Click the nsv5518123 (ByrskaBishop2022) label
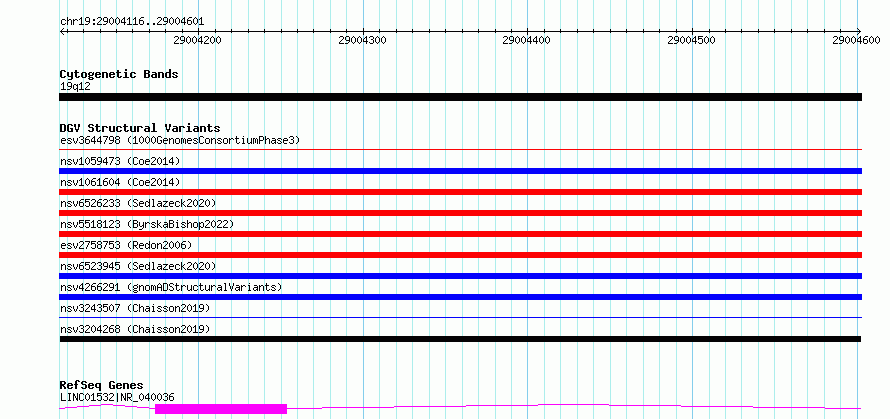The width and height of the screenshot is (890, 419). point(147,224)
